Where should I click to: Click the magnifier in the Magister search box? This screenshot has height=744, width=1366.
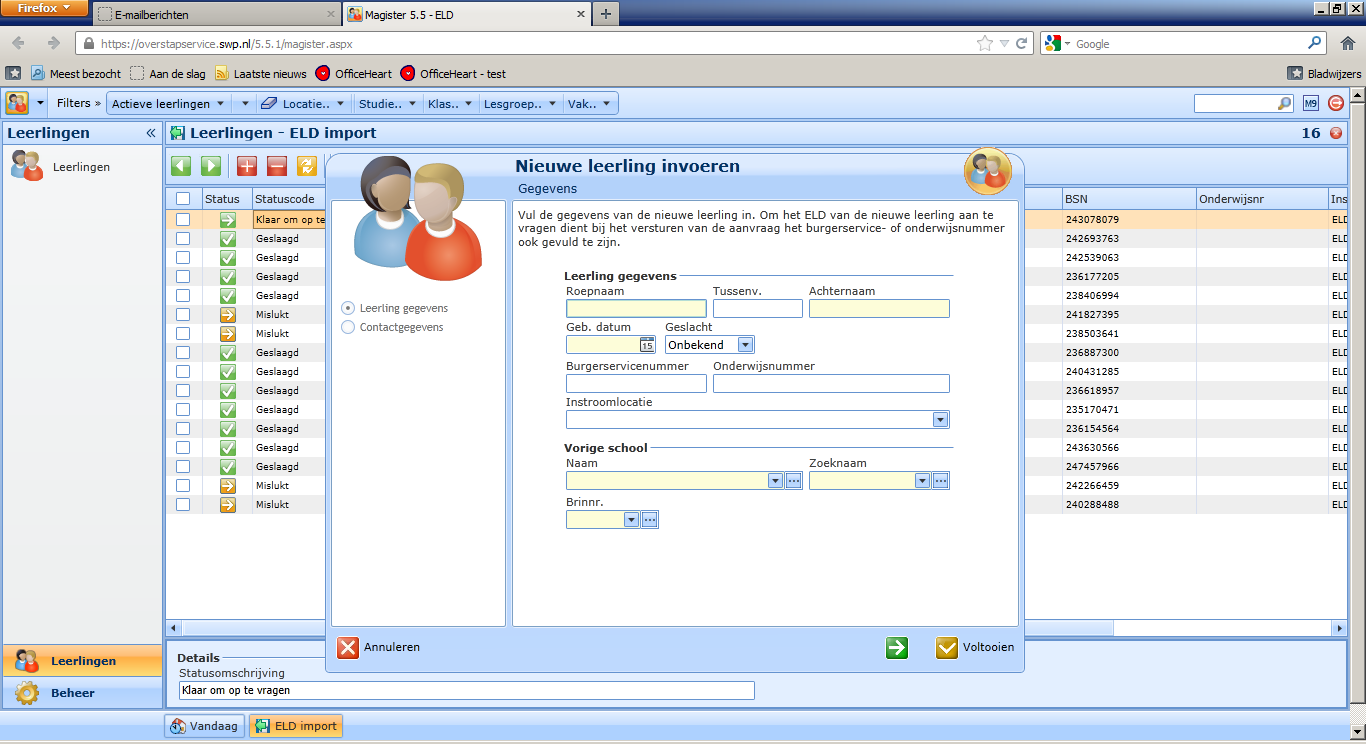1284,103
